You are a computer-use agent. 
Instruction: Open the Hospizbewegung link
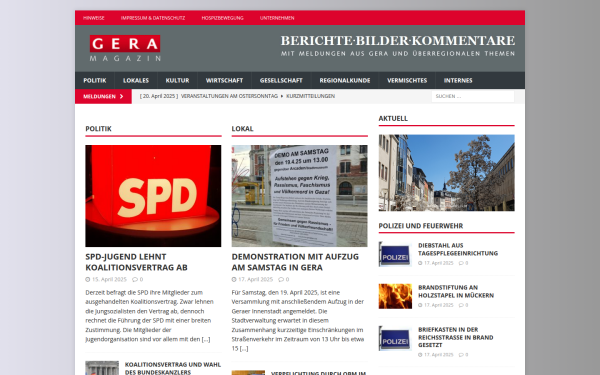tap(222, 18)
